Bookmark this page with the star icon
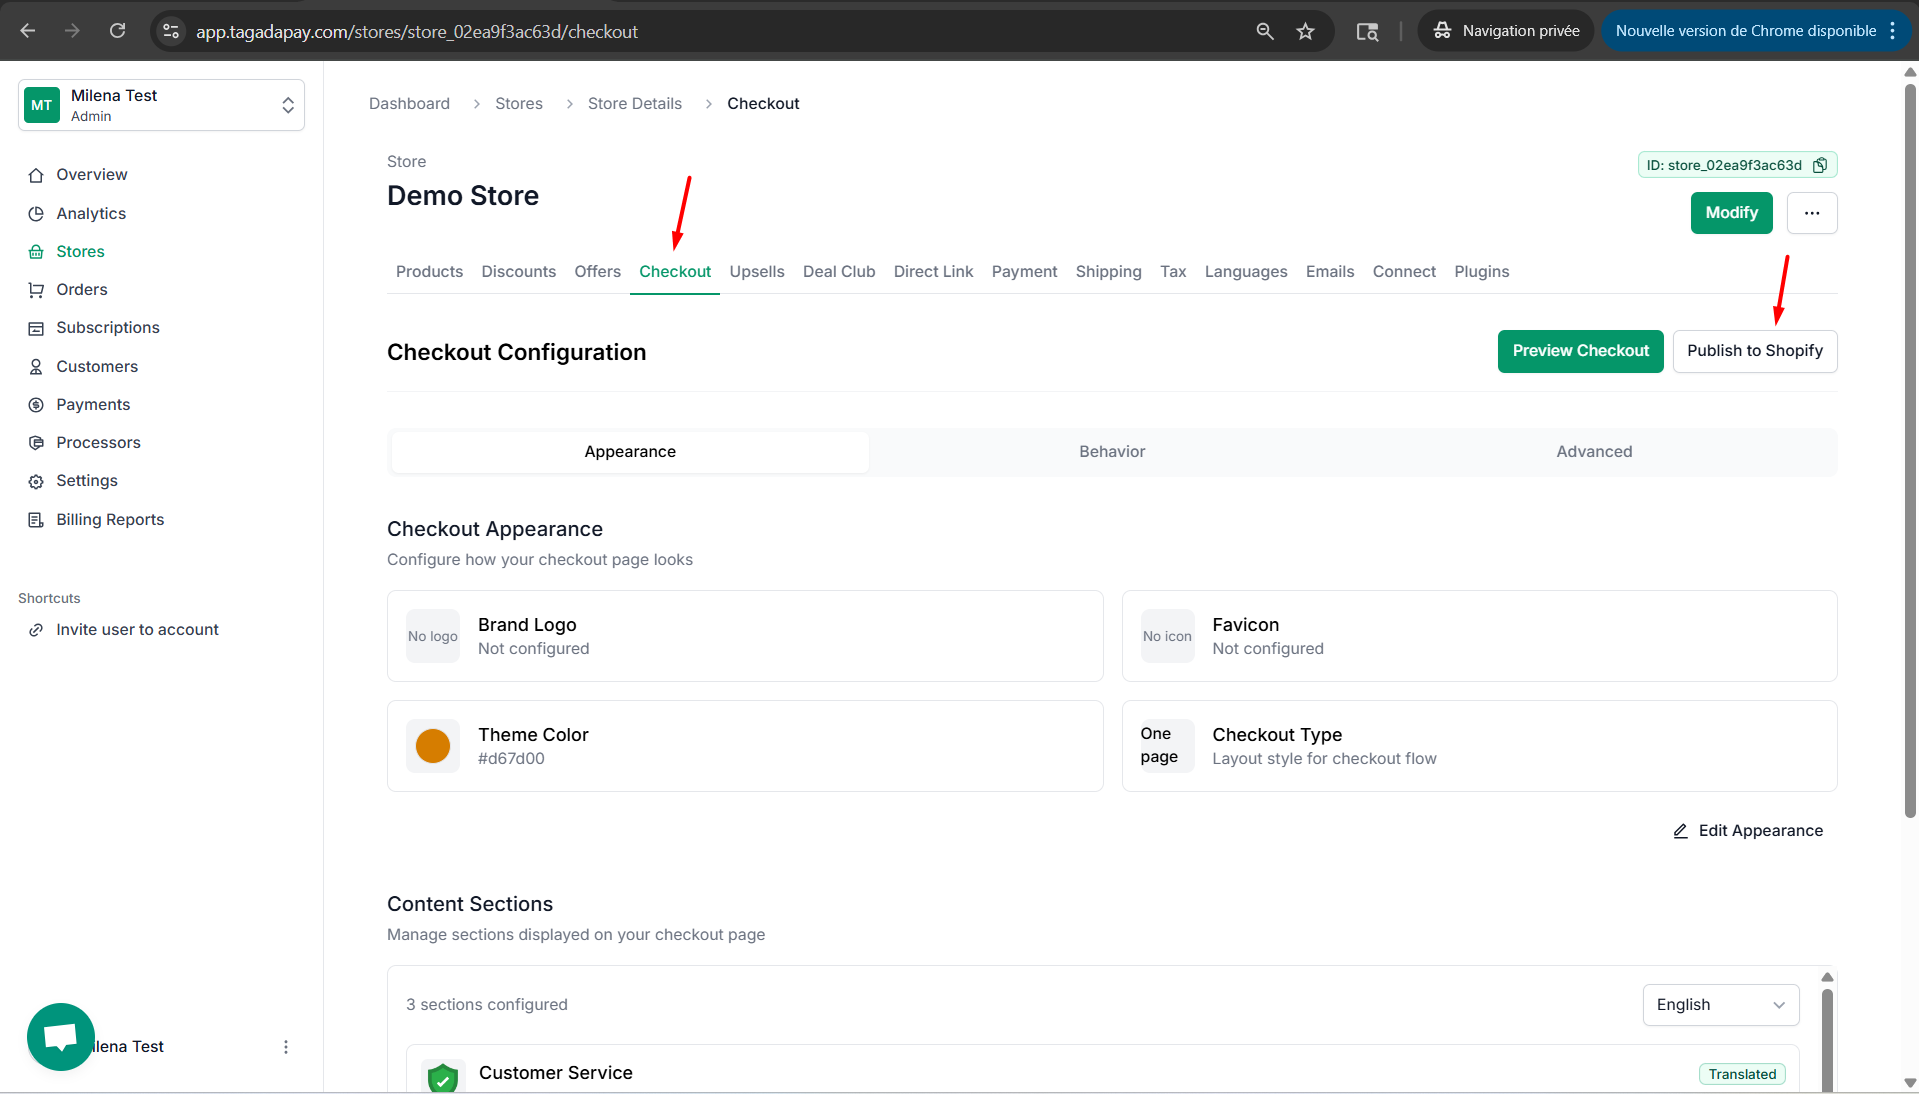The image size is (1919, 1094). click(1305, 31)
